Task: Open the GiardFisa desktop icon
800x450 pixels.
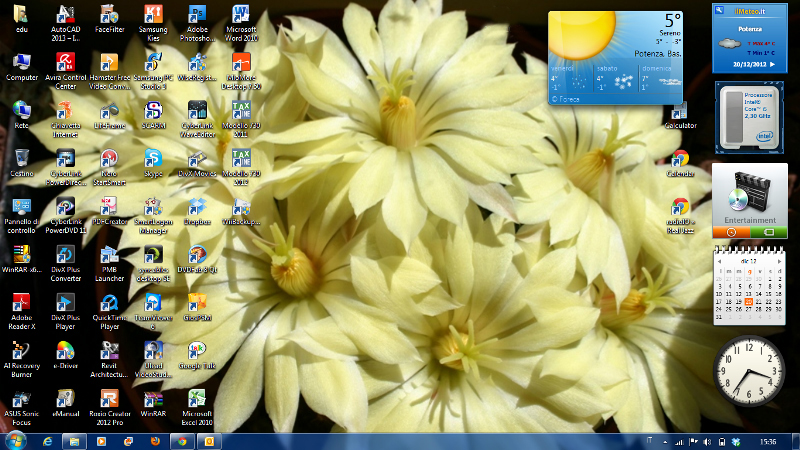Action: pyautogui.click(x=197, y=307)
